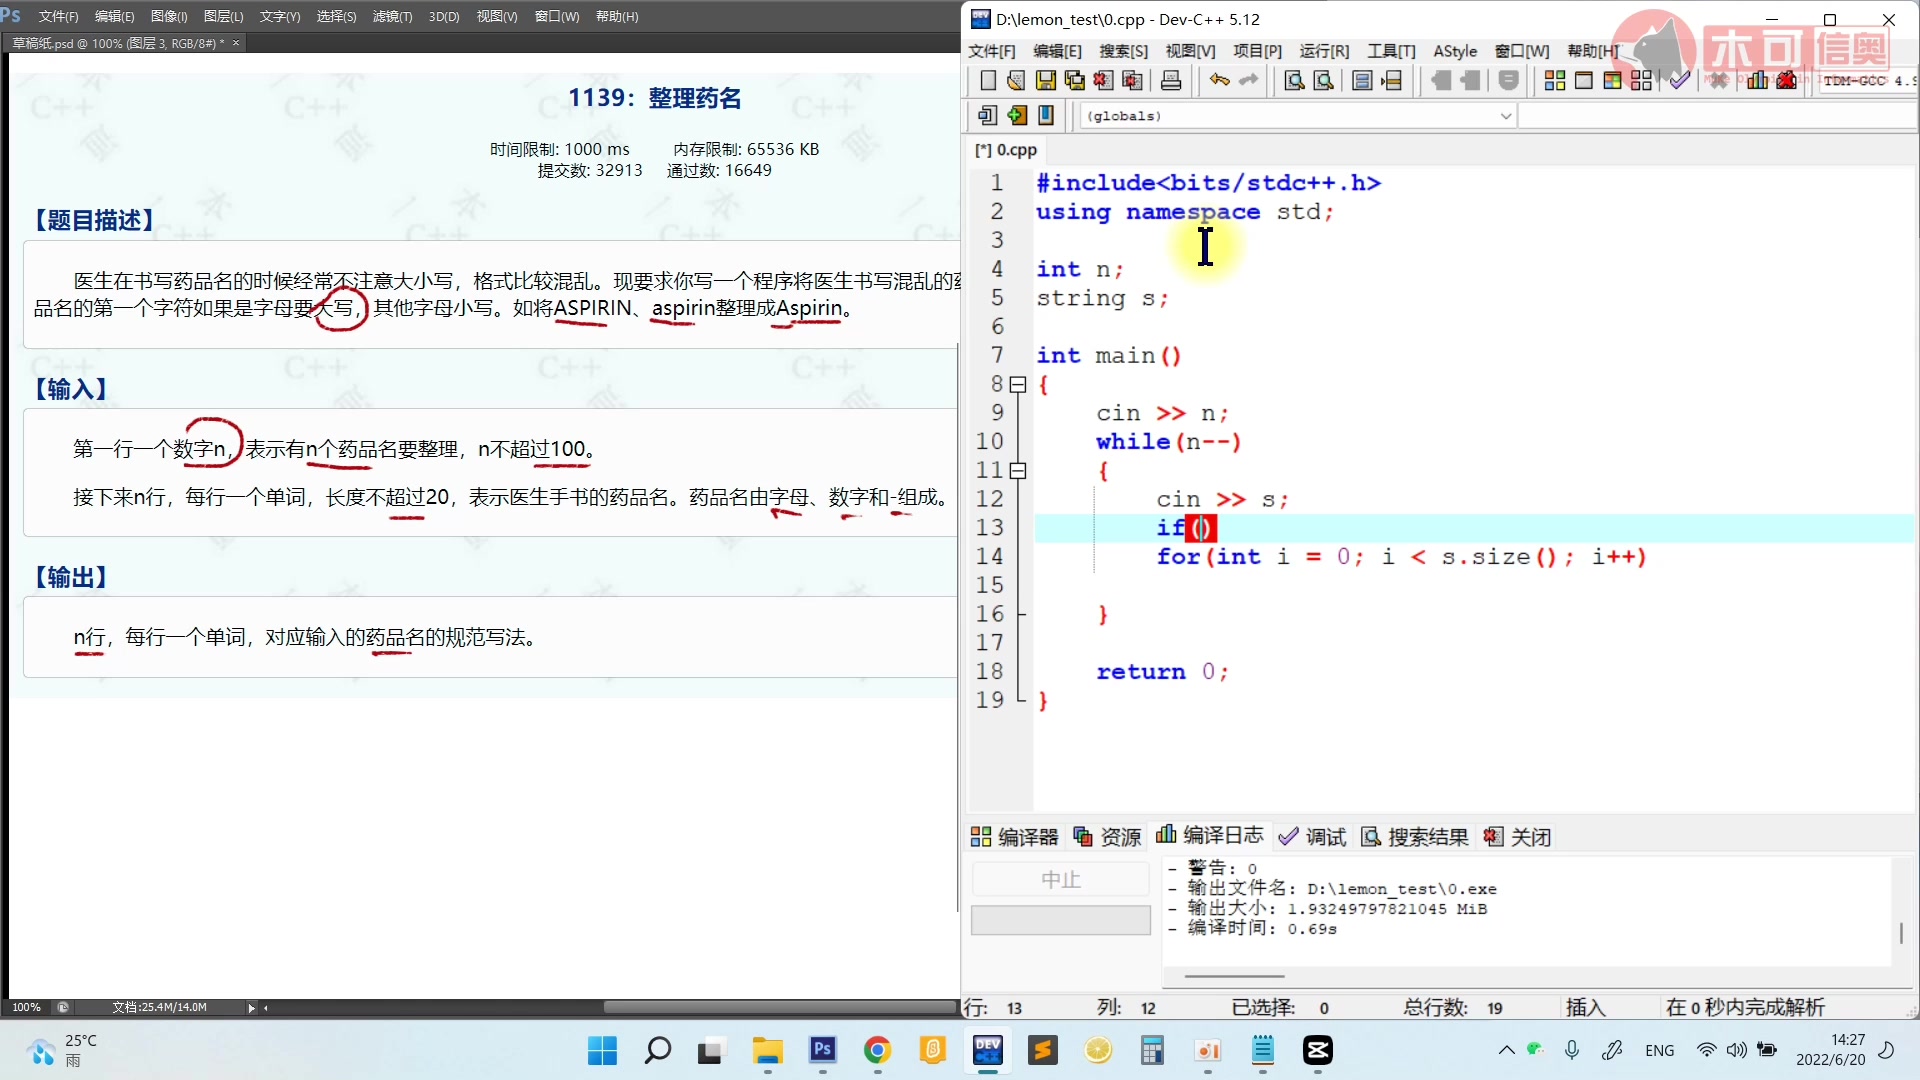Click the 中止 abort button

pos(1061,879)
